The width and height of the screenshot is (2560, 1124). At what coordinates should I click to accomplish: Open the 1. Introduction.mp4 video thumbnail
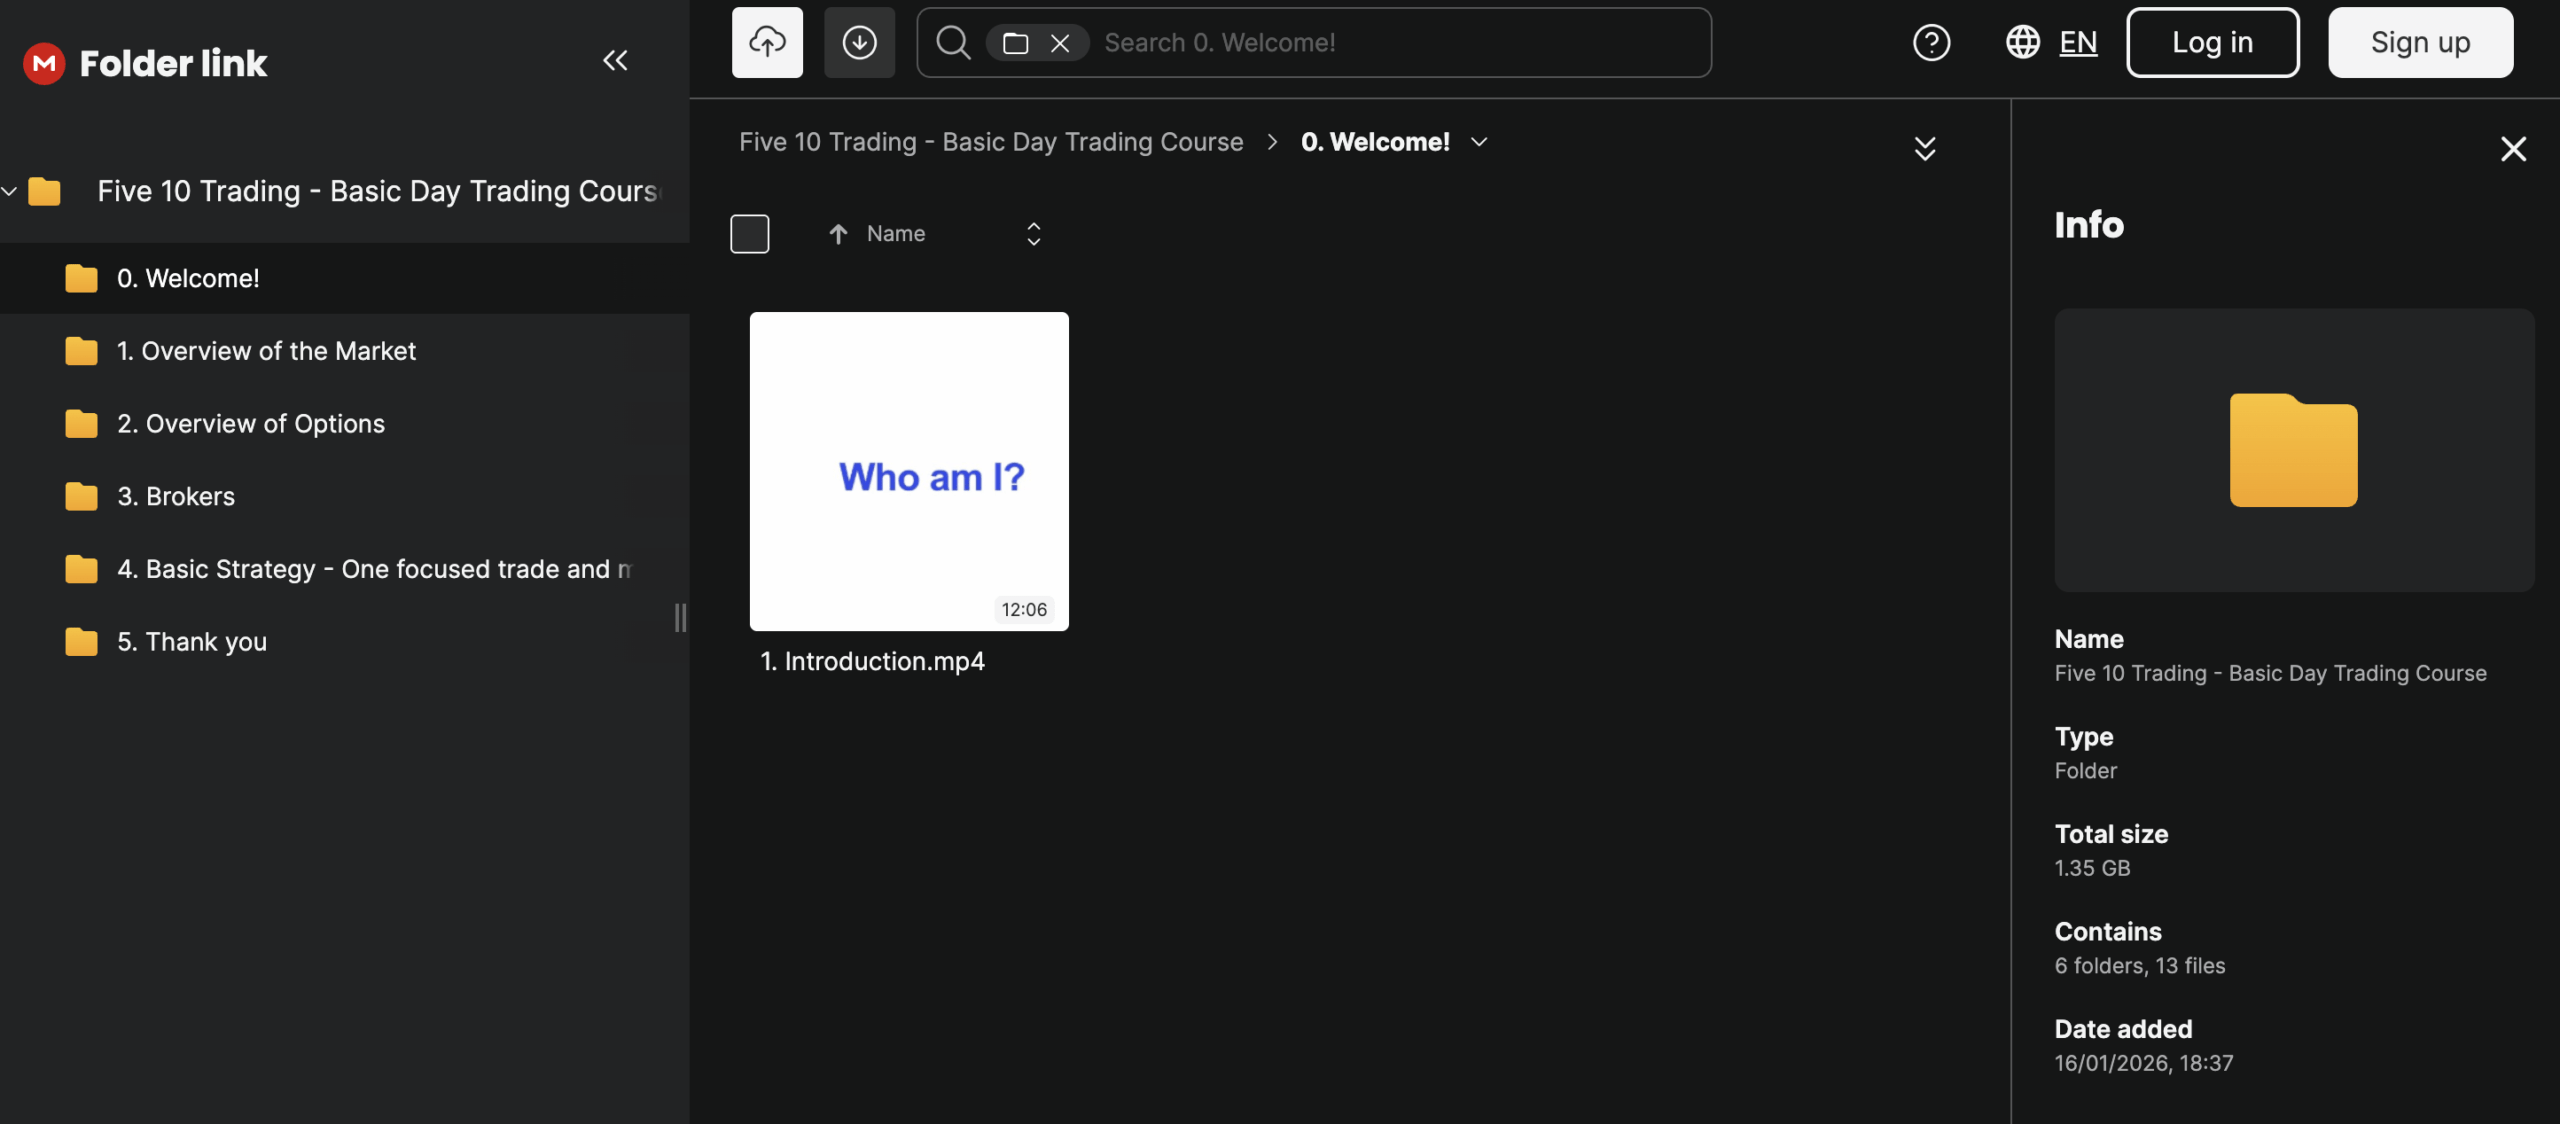pos(908,471)
